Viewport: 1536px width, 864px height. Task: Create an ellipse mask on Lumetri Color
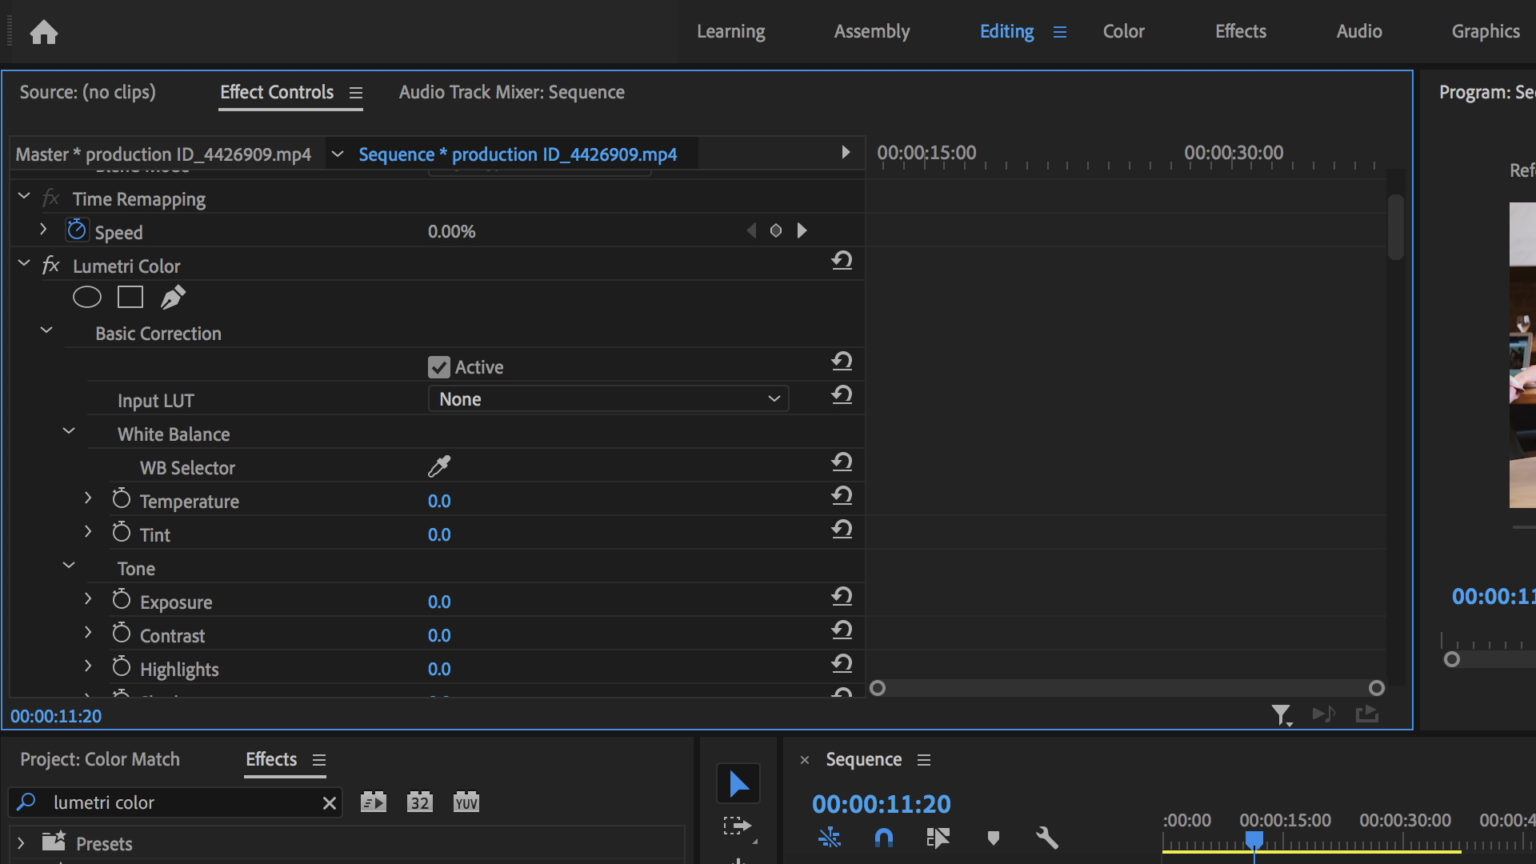tap(87, 296)
